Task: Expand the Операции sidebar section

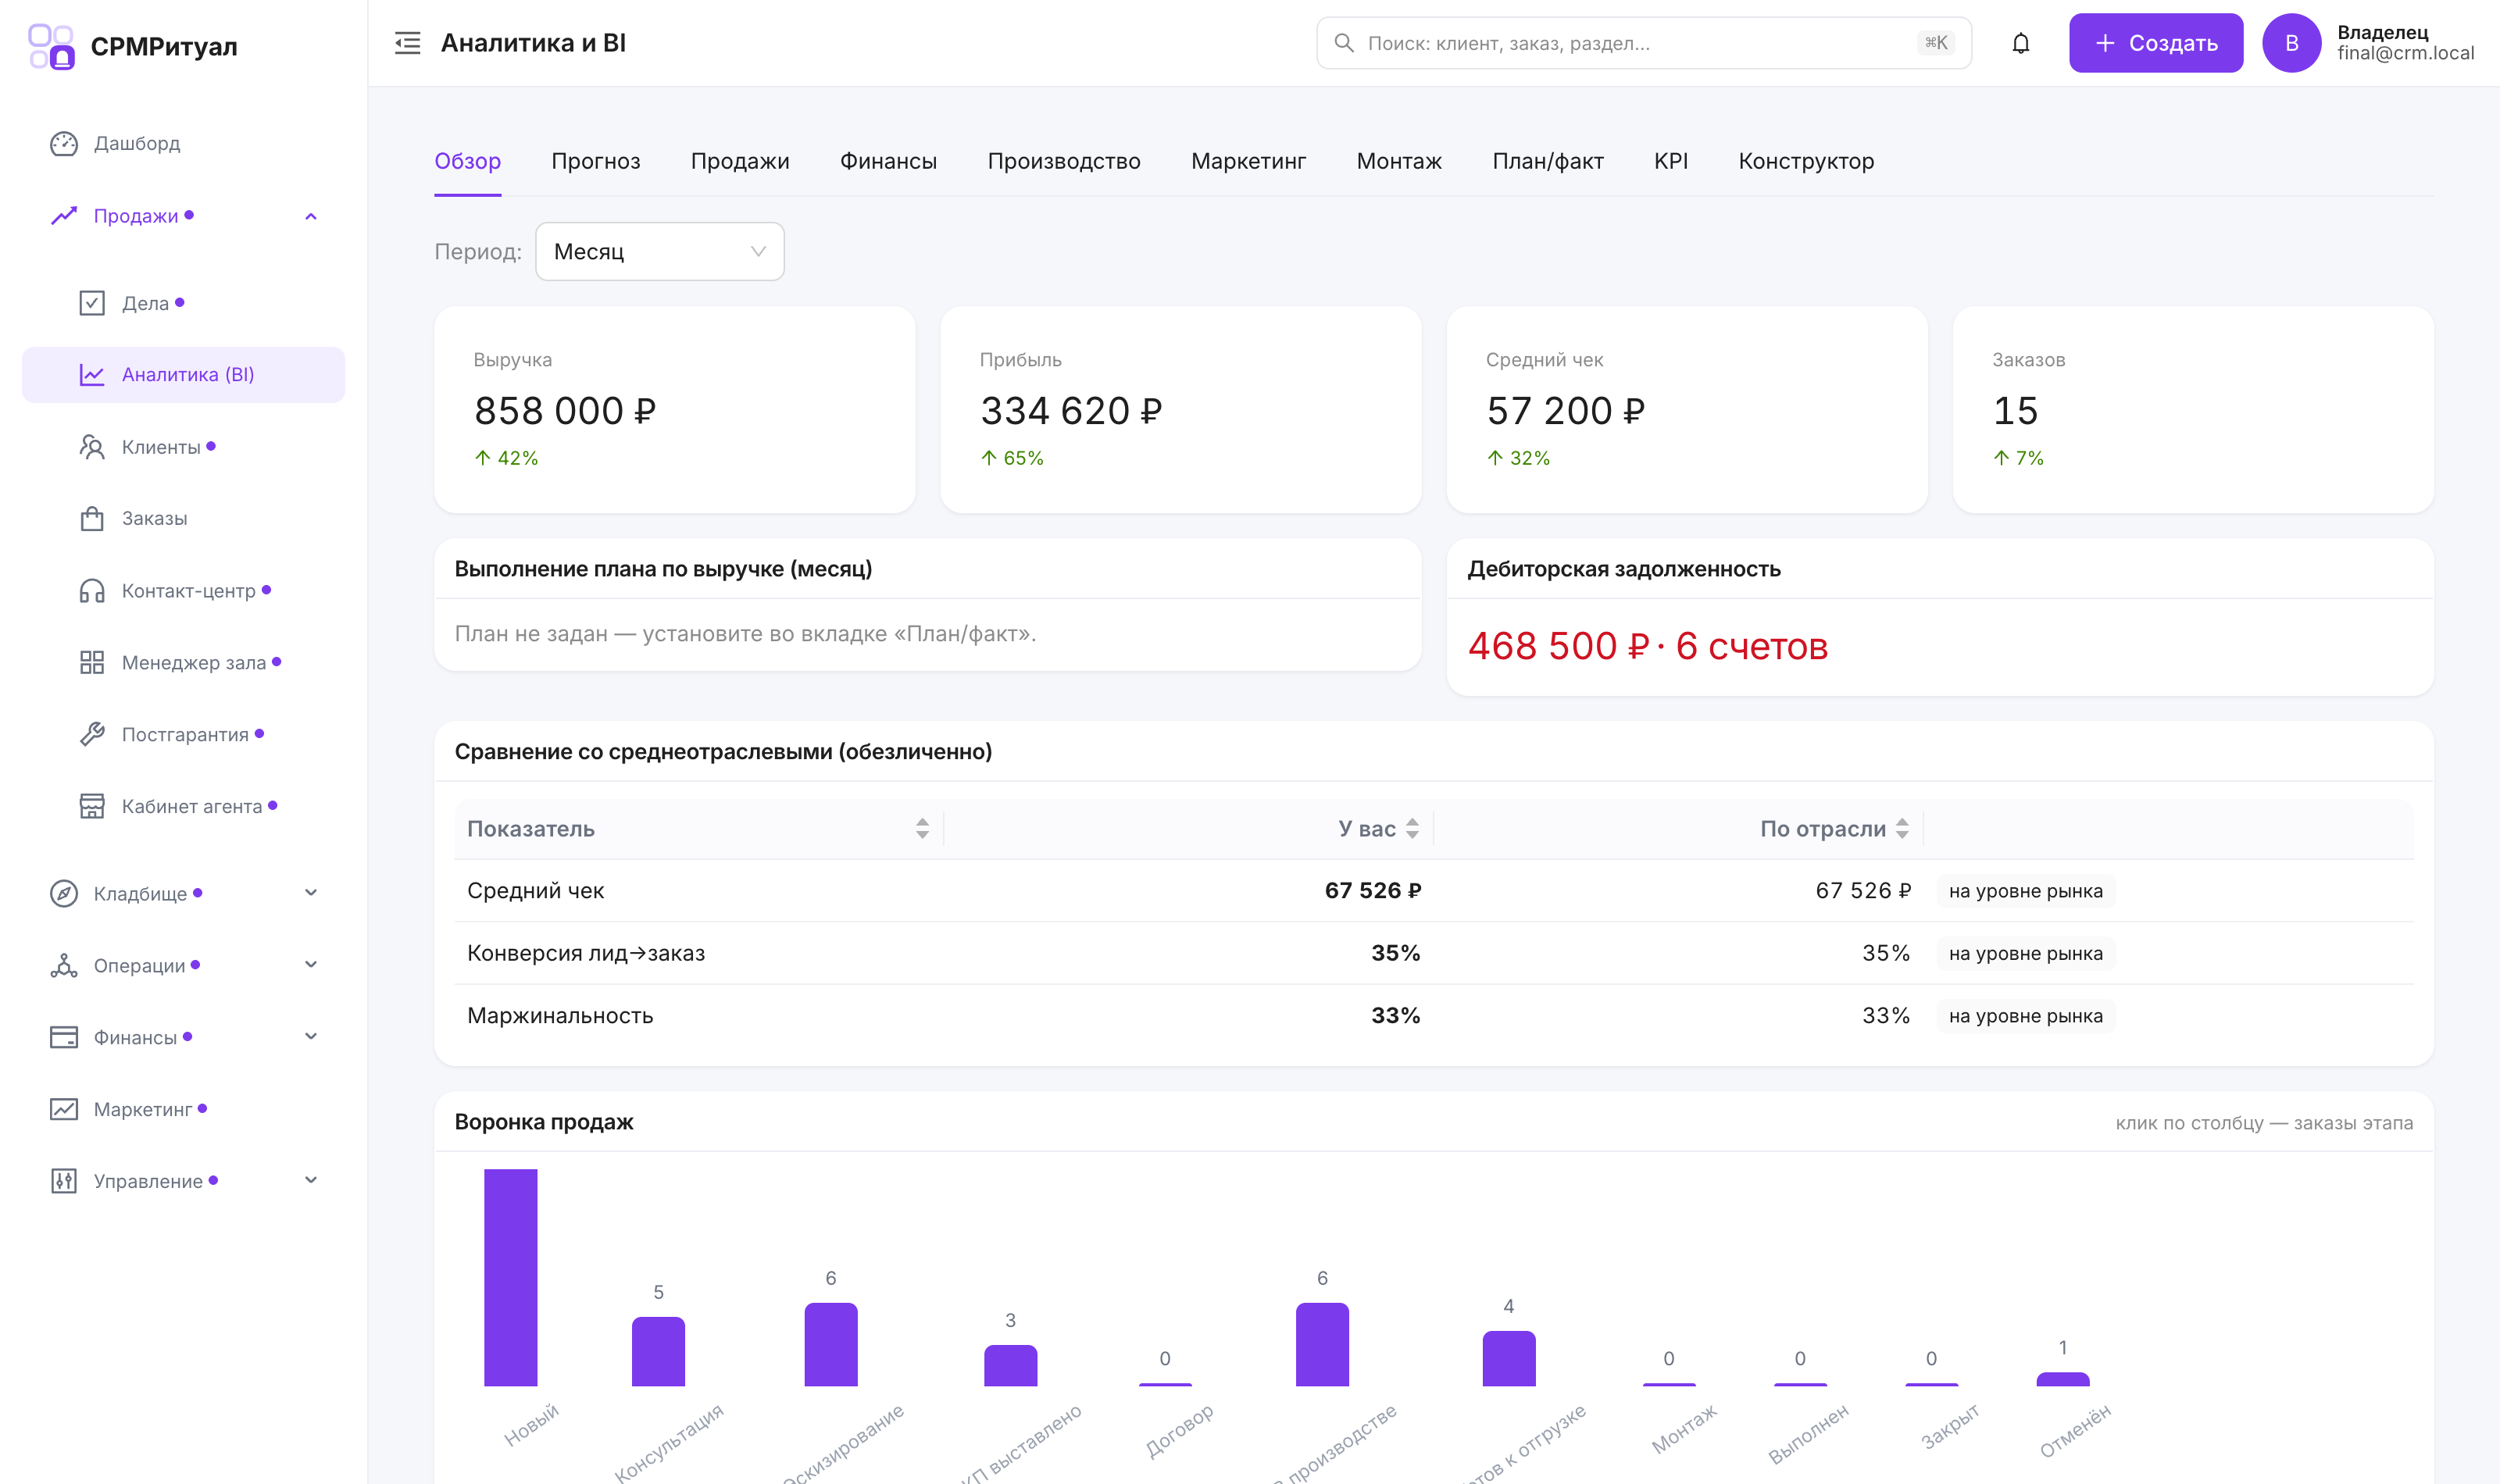Action: tap(311, 965)
